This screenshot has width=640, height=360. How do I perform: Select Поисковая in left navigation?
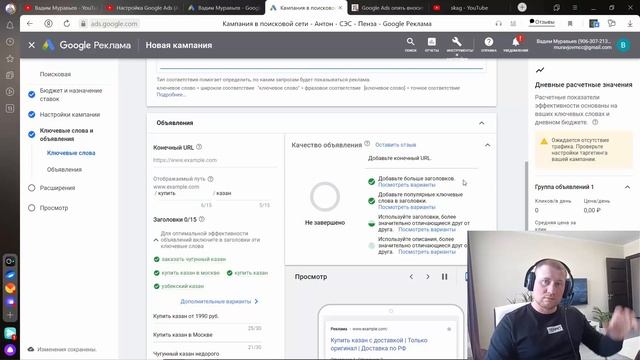coord(55,74)
